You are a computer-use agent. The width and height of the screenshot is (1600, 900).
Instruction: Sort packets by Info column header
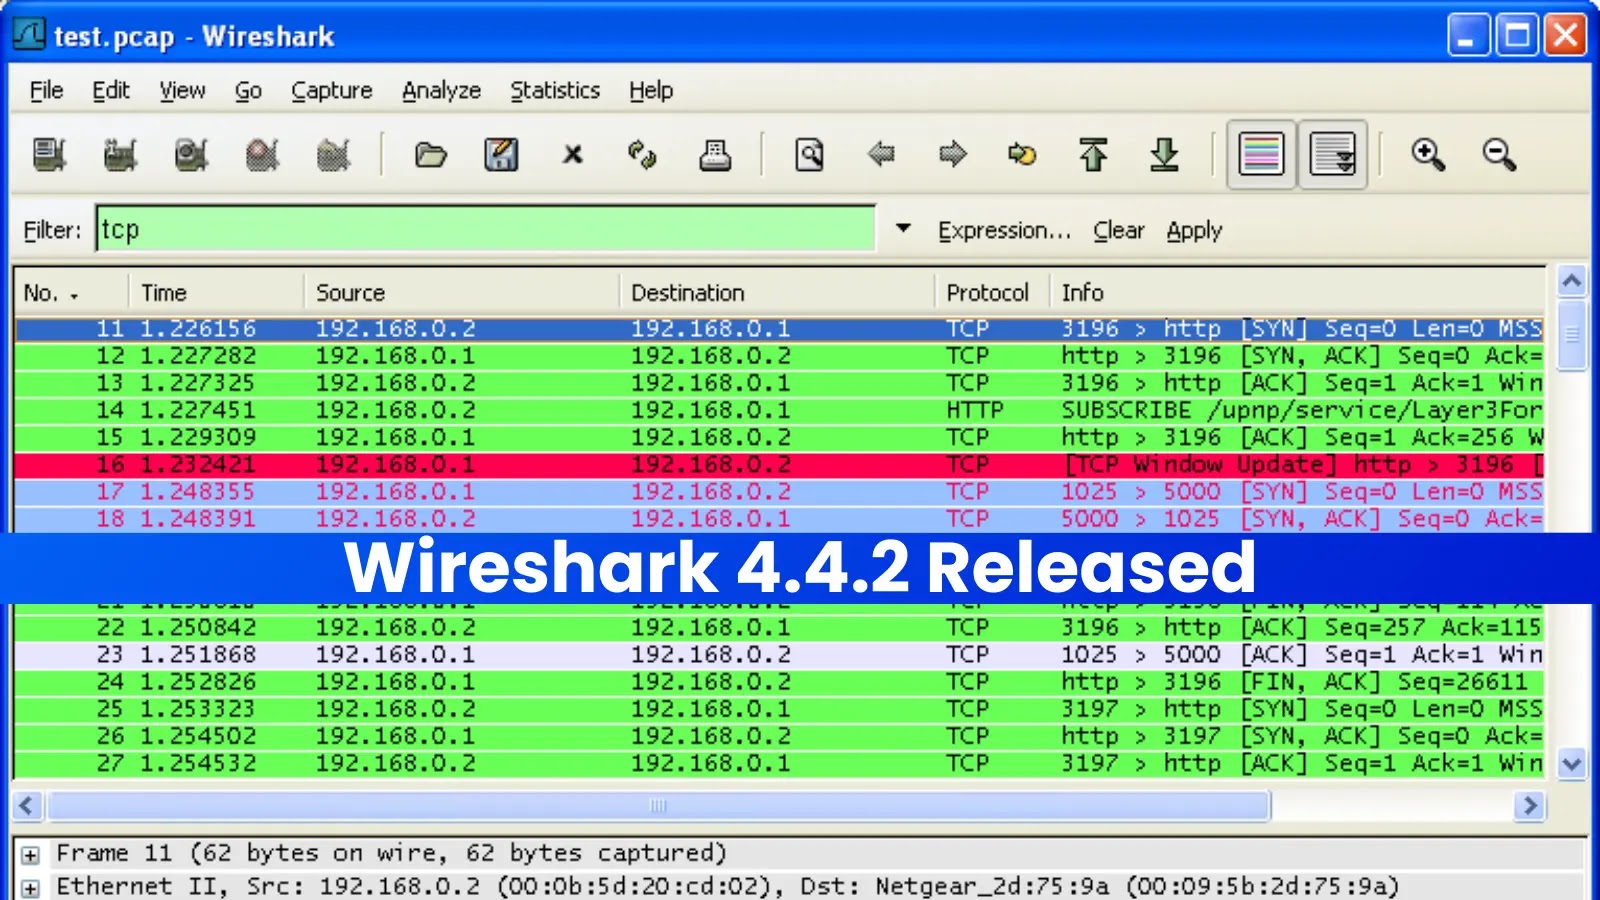pos(1297,293)
